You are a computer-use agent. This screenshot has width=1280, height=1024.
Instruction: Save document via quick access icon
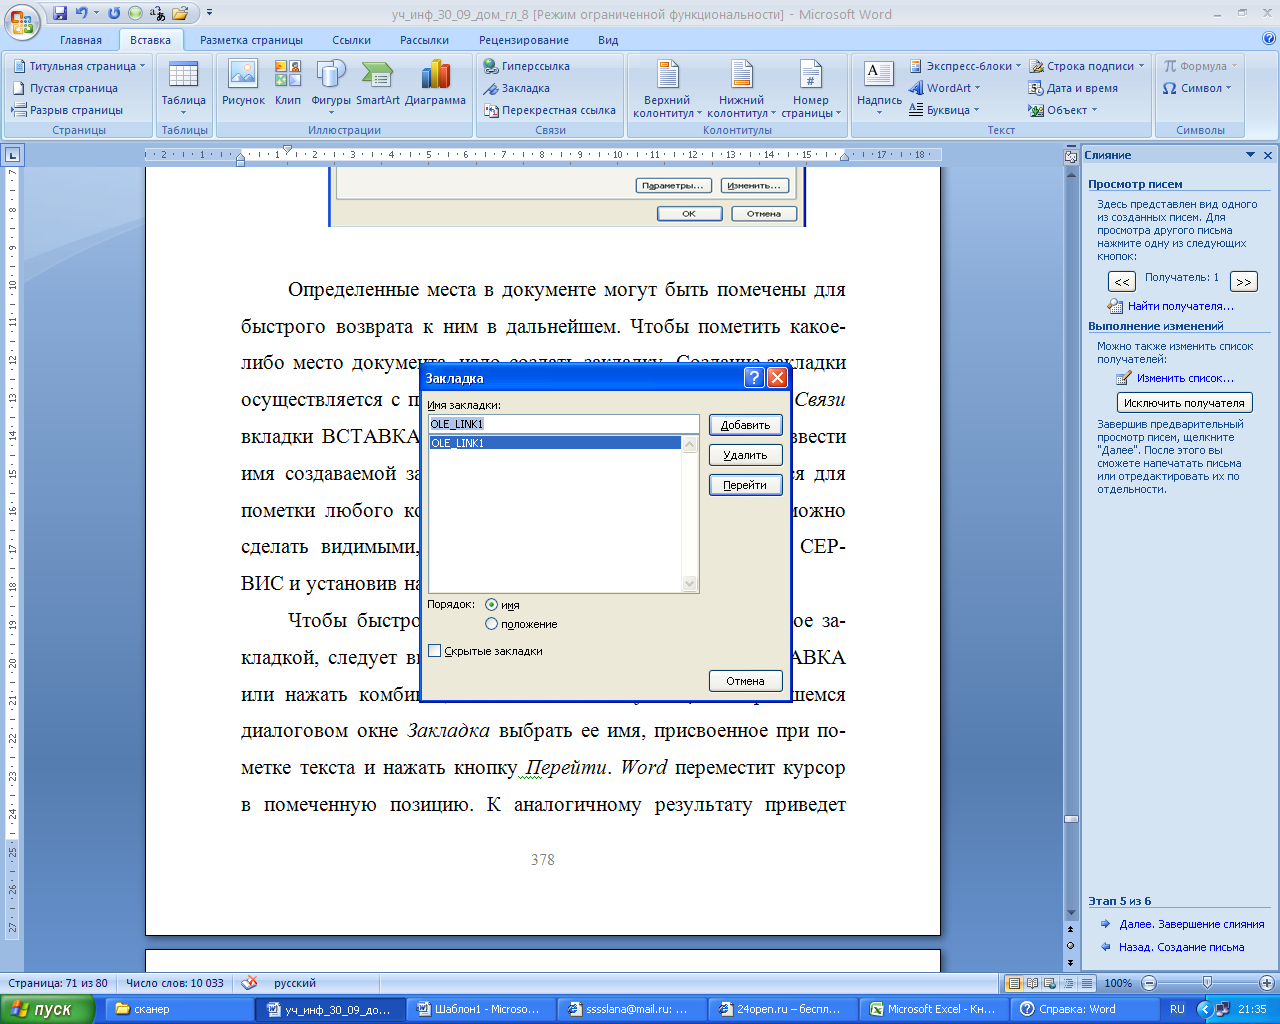[x=60, y=14]
